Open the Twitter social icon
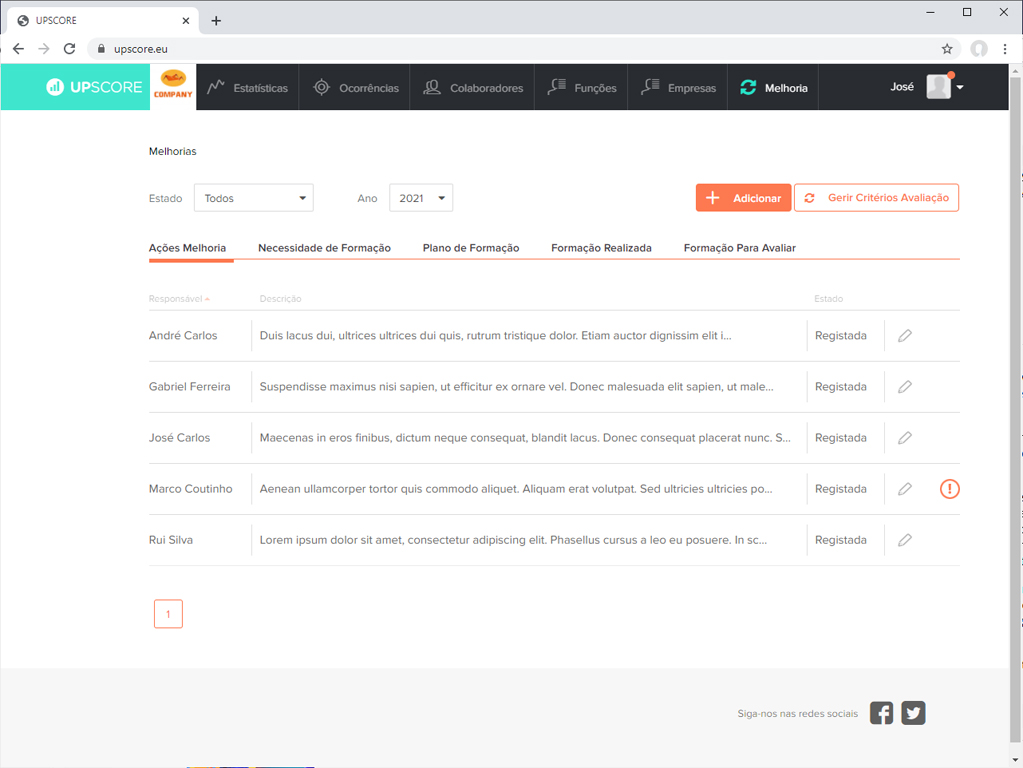 [913, 713]
